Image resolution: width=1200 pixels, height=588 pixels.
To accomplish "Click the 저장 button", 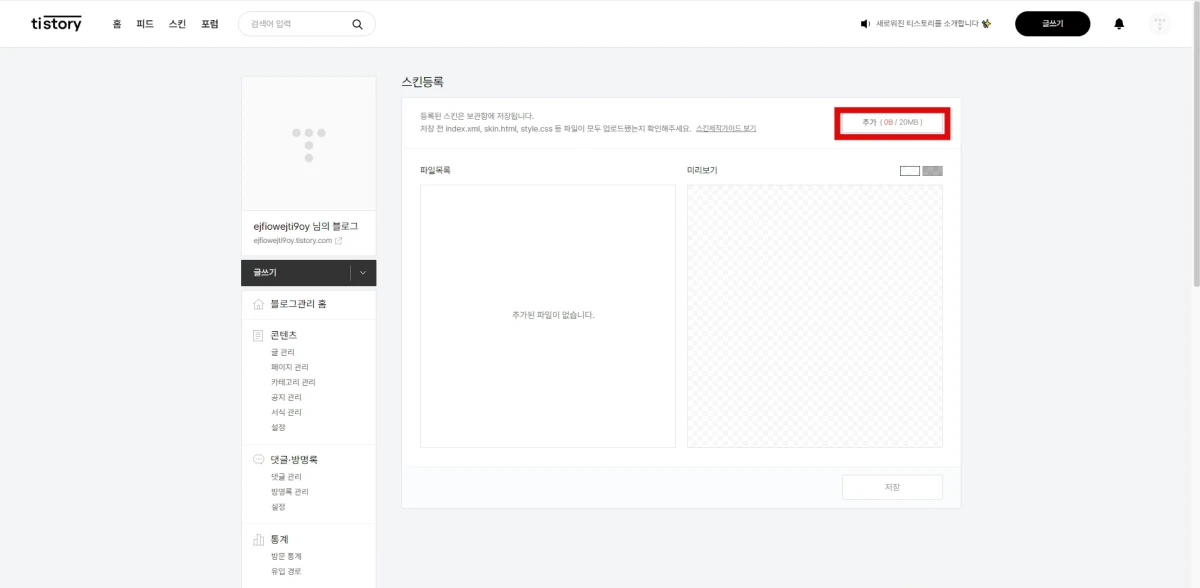I will coord(891,486).
